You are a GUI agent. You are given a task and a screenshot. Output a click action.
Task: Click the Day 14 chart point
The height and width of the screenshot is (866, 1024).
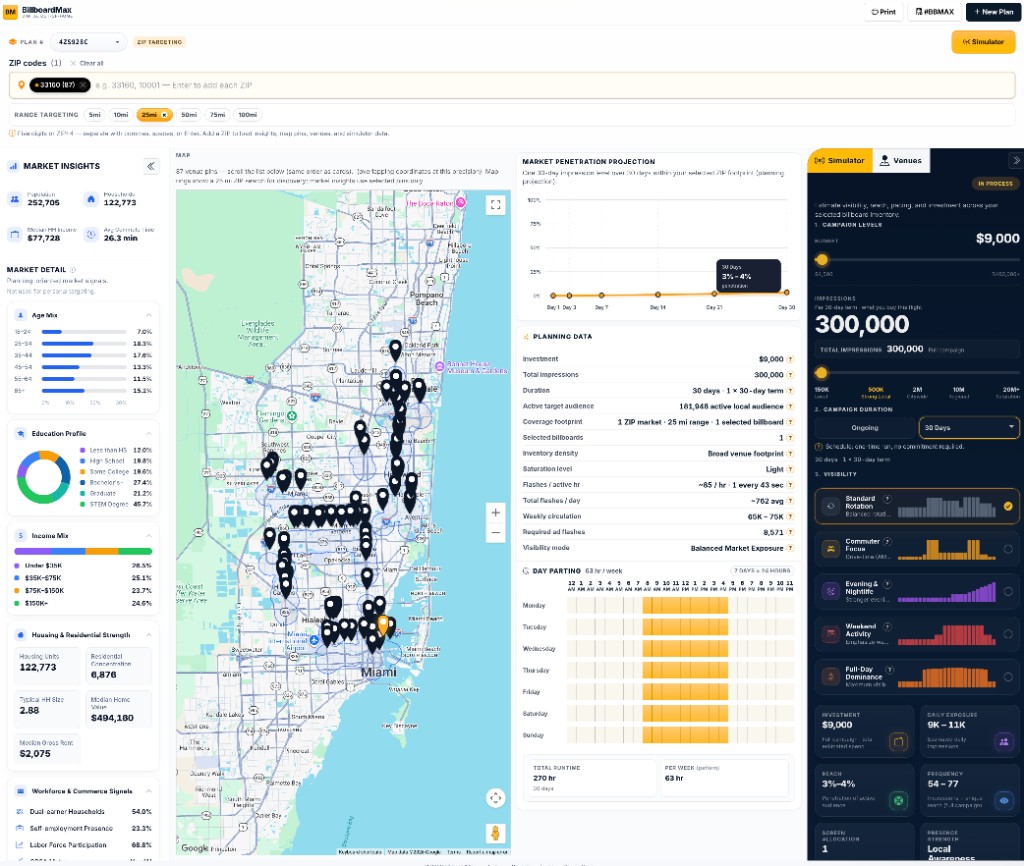click(x=658, y=295)
